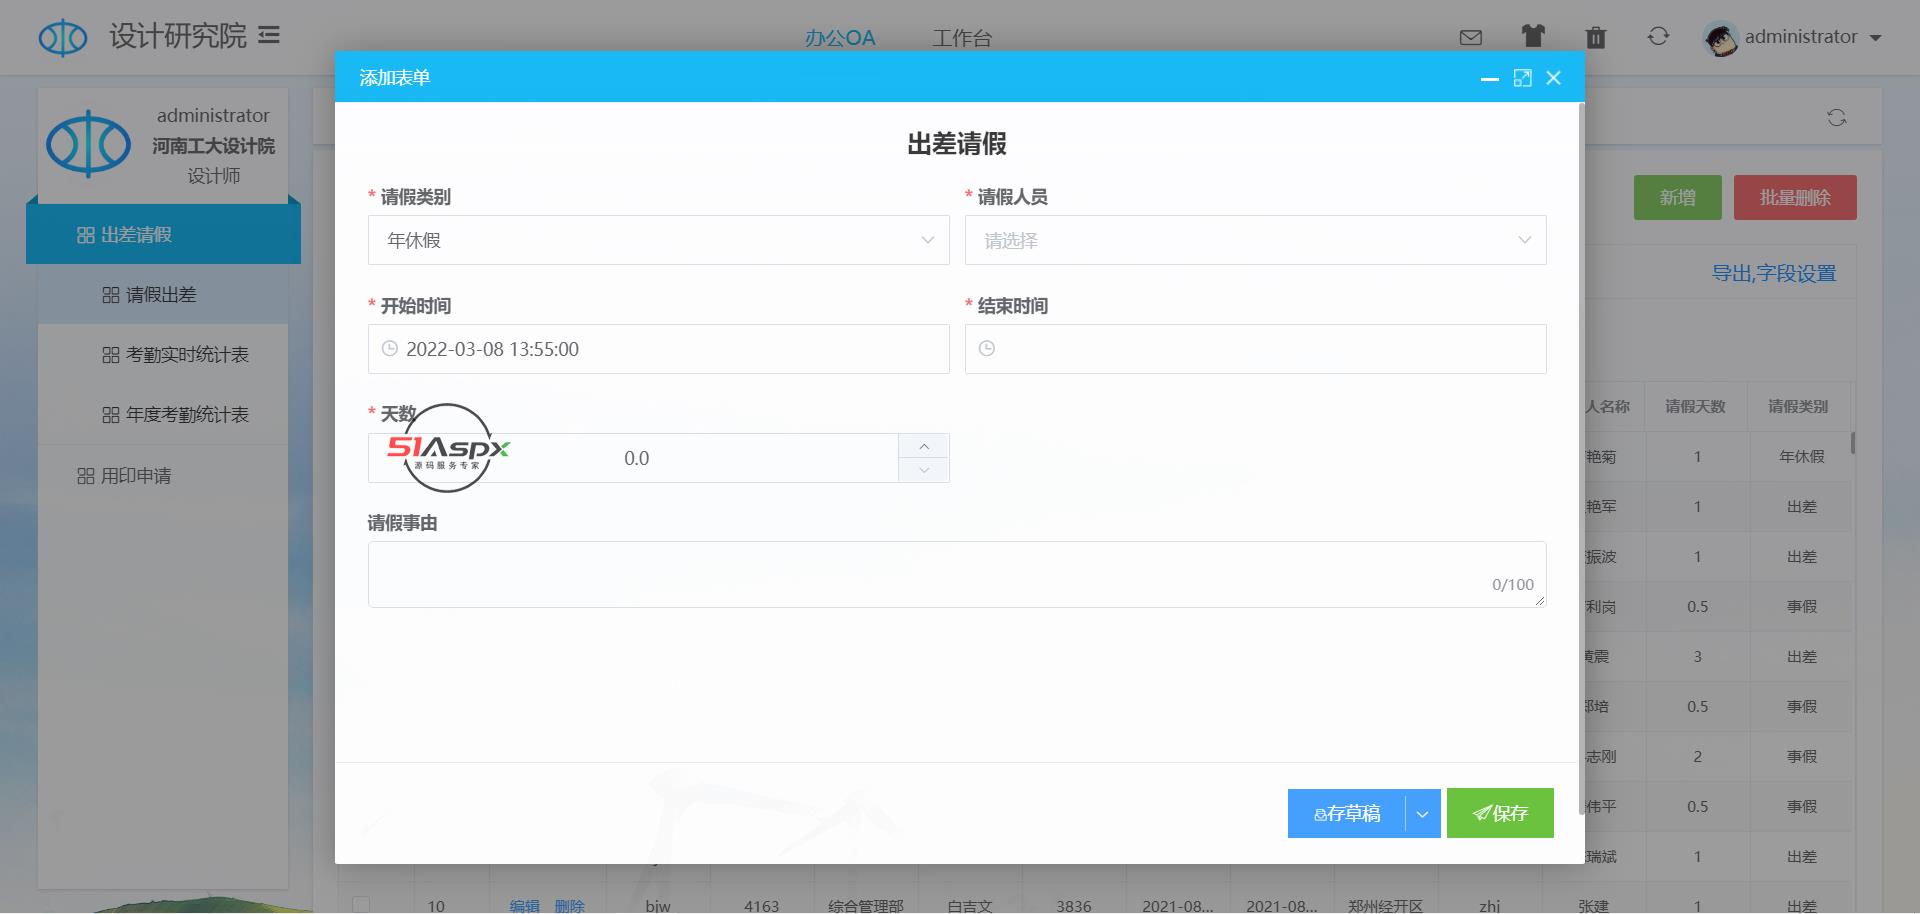Viewport: 1920px width, 914px height.
Task: Tick the checkbox in table row 10
Action: [361, 904]
